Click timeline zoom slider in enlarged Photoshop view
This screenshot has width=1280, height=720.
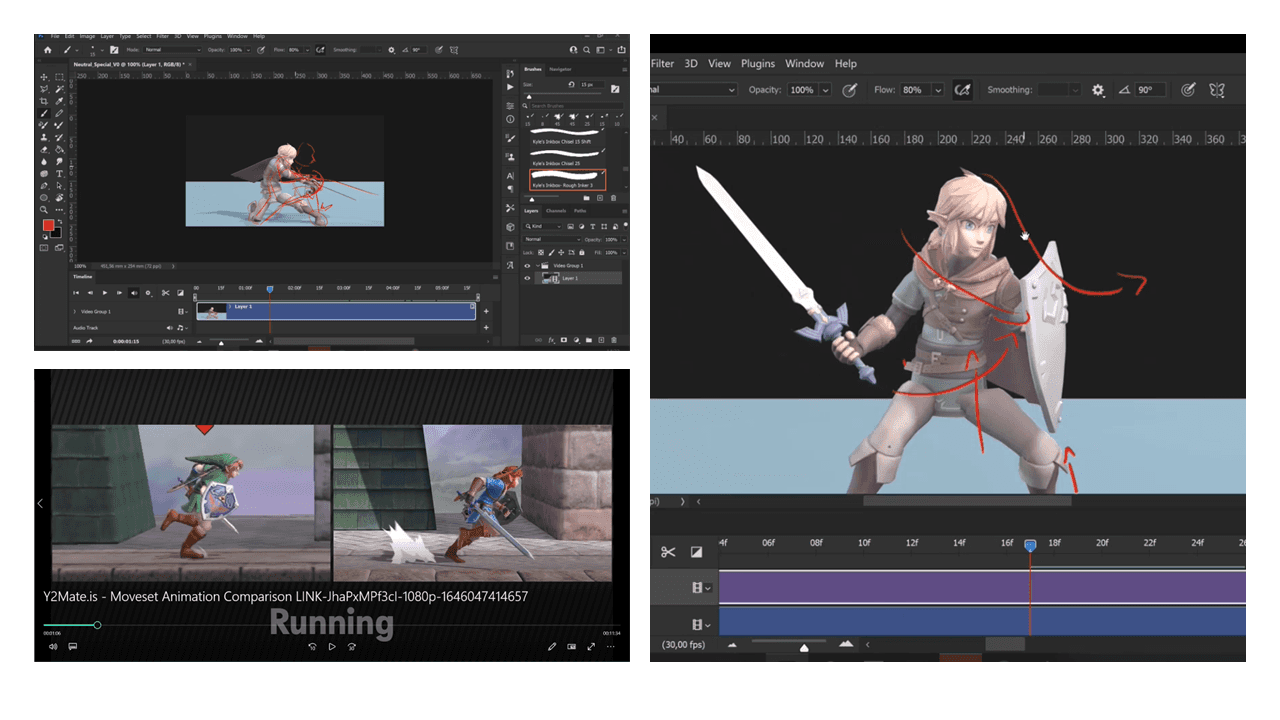(805, 648)
